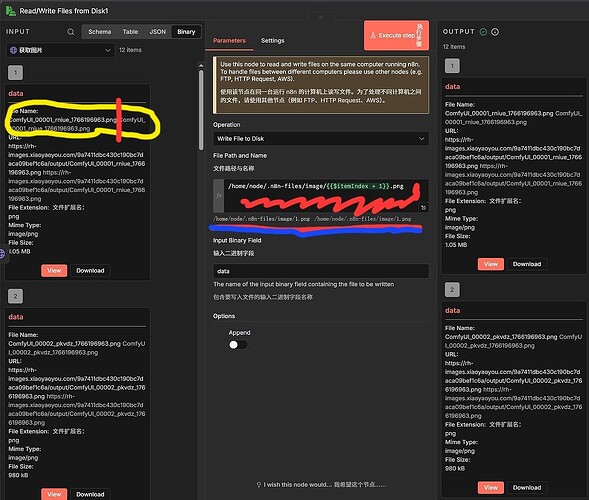This screenshot has height=500, width=589.
Task: Click the Input Binary Field data input
Action: point(321,271)
